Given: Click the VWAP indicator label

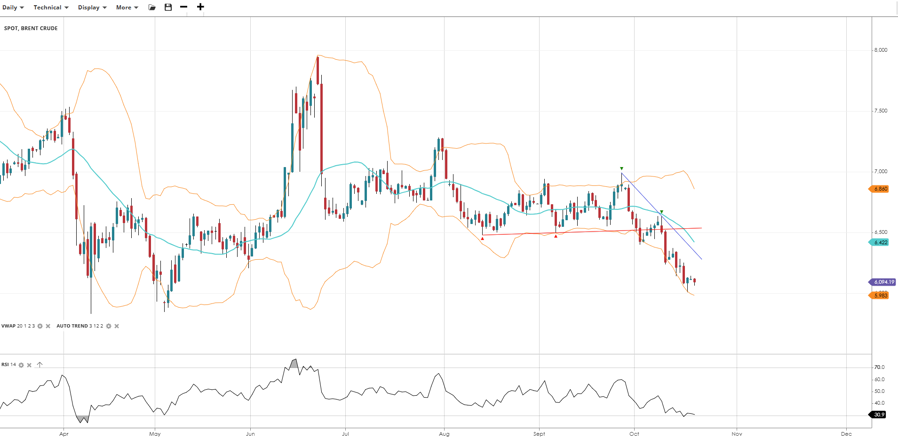Looking at the screenshot, I should pyautogui.click(x=9, y=326).
